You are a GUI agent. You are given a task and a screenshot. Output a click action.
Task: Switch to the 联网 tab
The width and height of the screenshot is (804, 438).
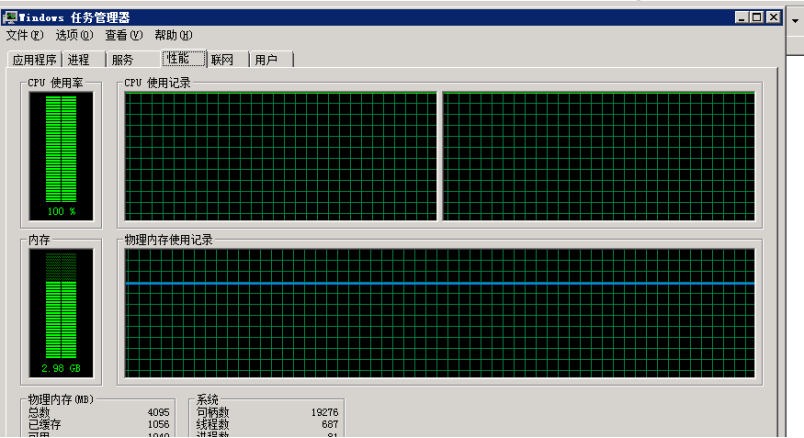coord(228,60)
